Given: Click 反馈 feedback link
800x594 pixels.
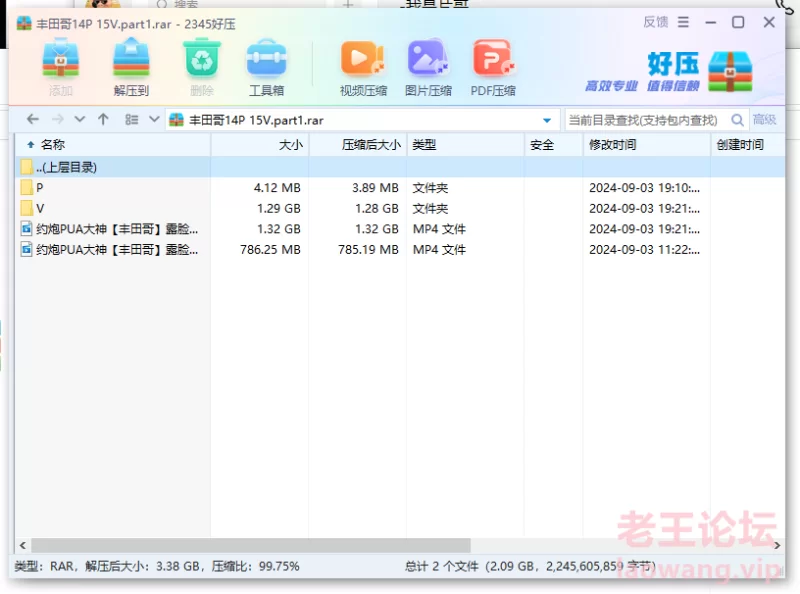Looking at the screenshot, I should [x=656, y=22].
